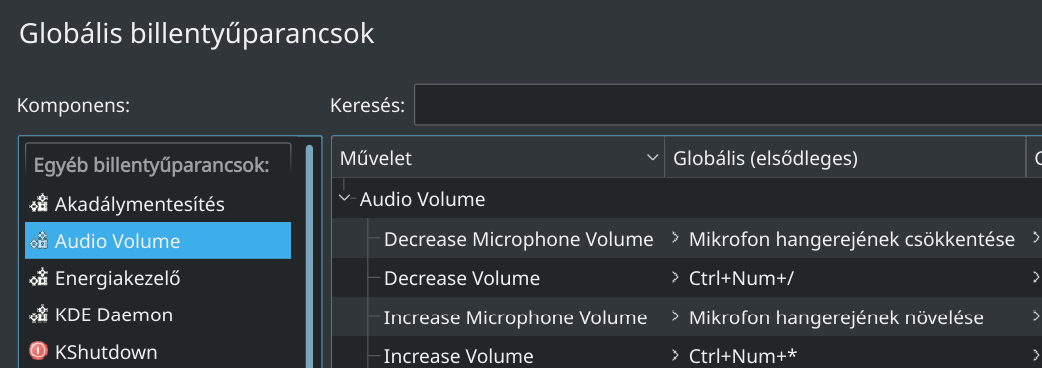The height and width of the screenshot is (368, 1042).
Task: Collapse the Audio Volume tree node
Action: click(x=344, y=198)
